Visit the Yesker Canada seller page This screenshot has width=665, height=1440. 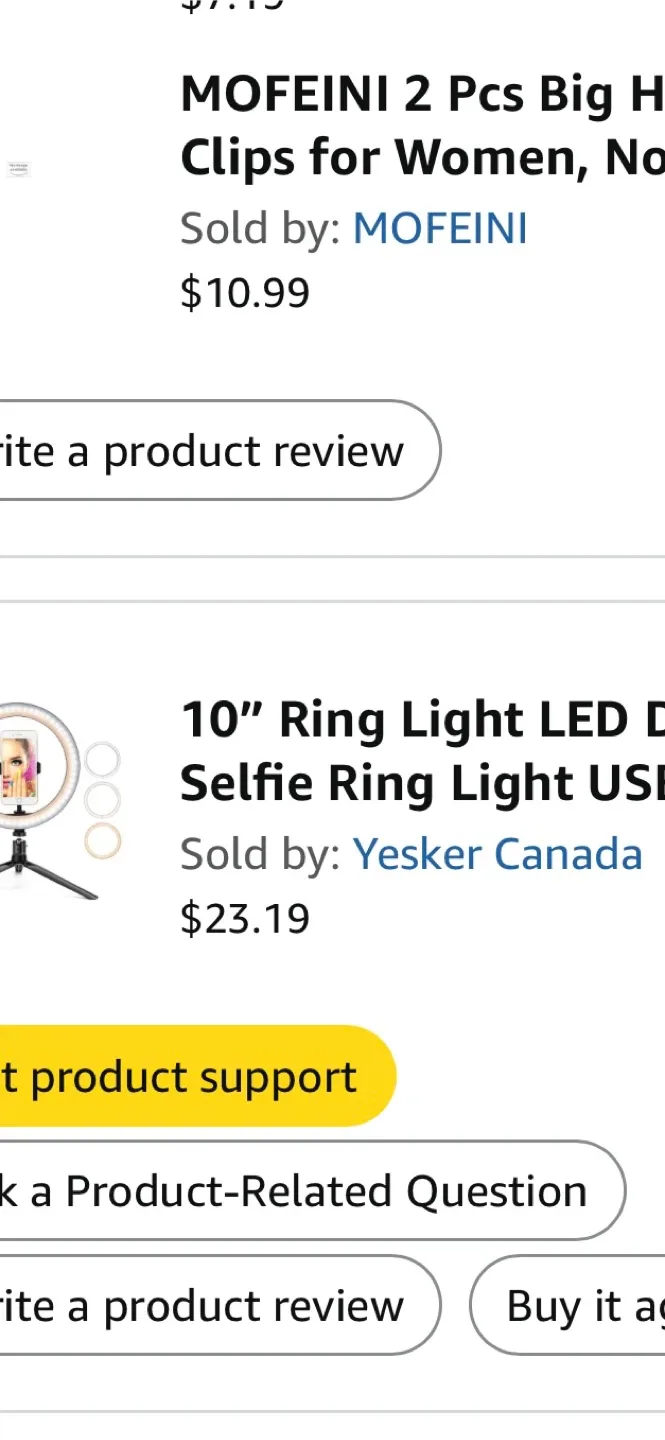click(497, 853)
